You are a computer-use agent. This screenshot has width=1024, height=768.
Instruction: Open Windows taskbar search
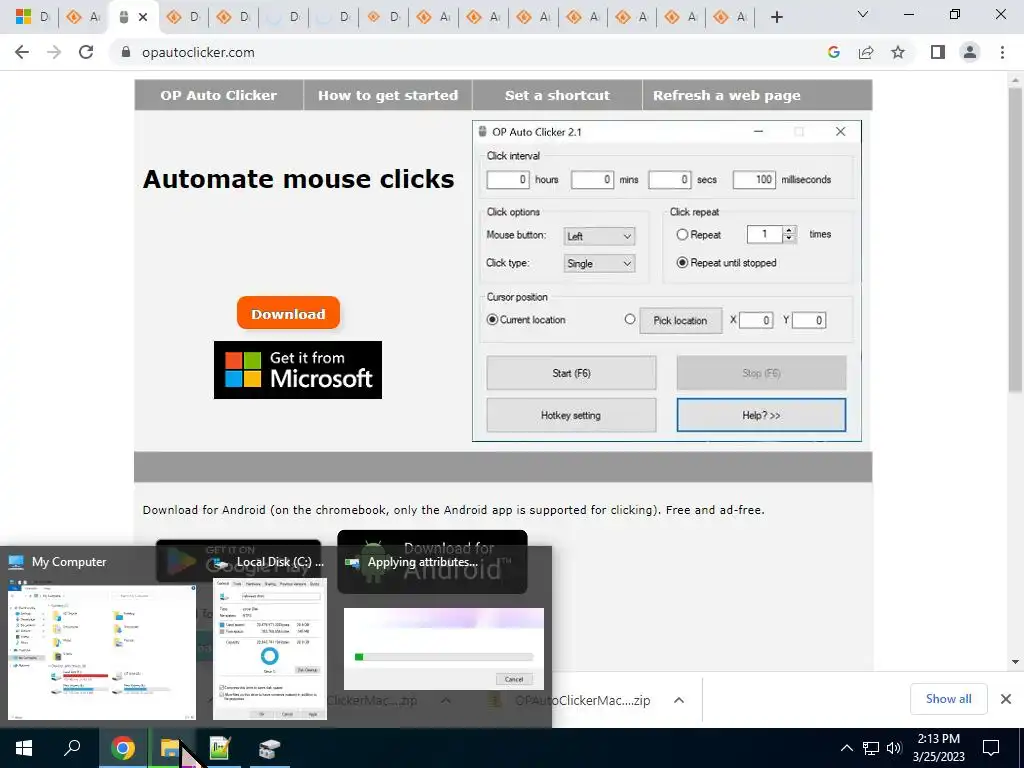point(72,748)
